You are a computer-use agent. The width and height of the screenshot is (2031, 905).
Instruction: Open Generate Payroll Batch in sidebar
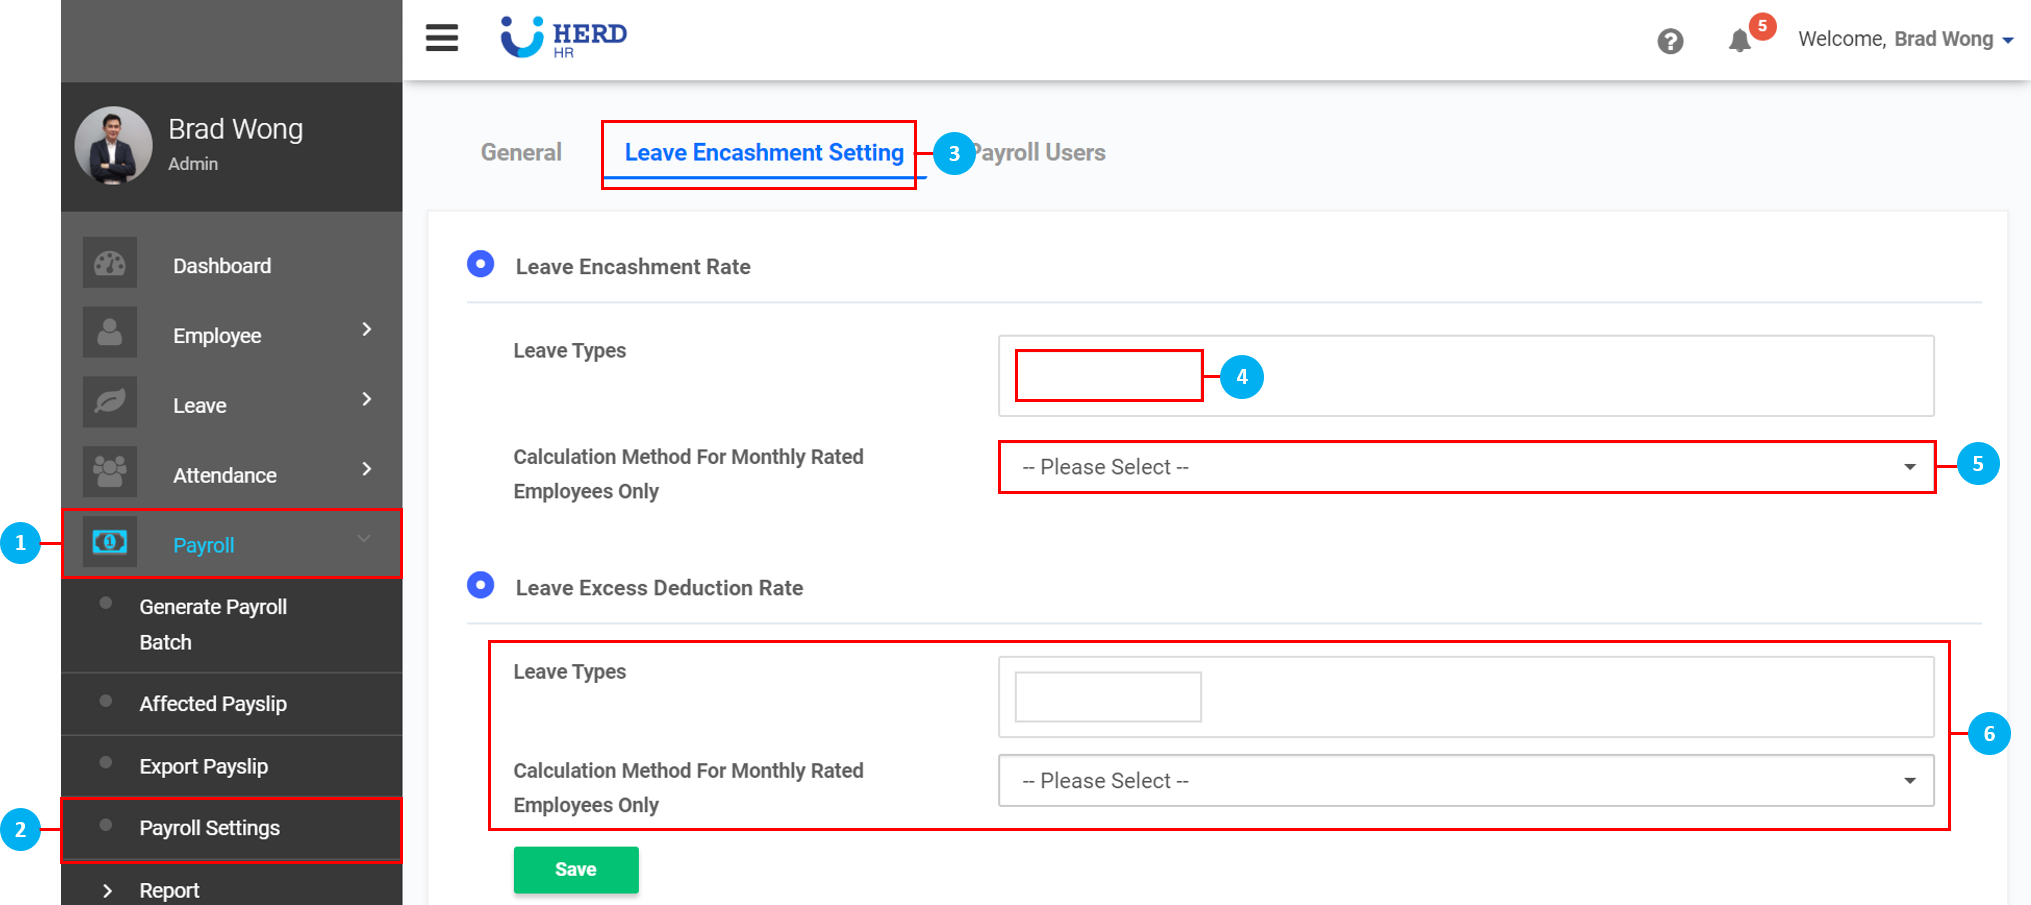pos(213,624)
